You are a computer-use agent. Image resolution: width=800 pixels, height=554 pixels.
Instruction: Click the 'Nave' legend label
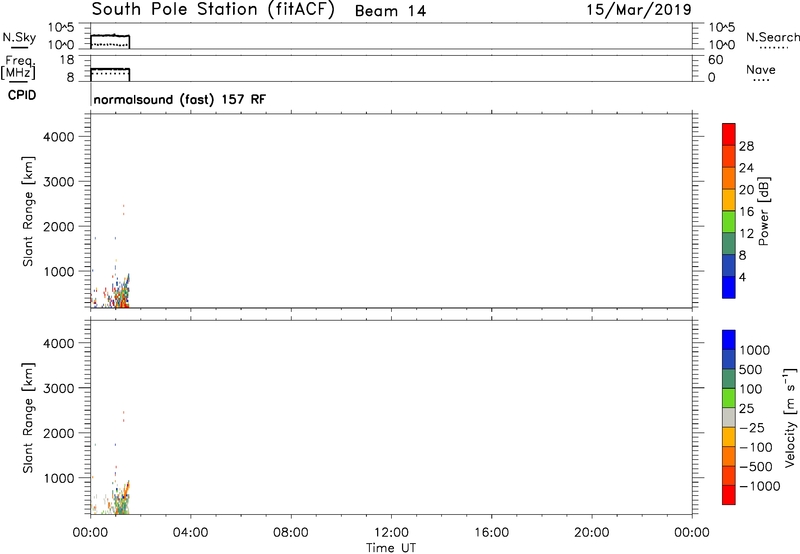761,70
